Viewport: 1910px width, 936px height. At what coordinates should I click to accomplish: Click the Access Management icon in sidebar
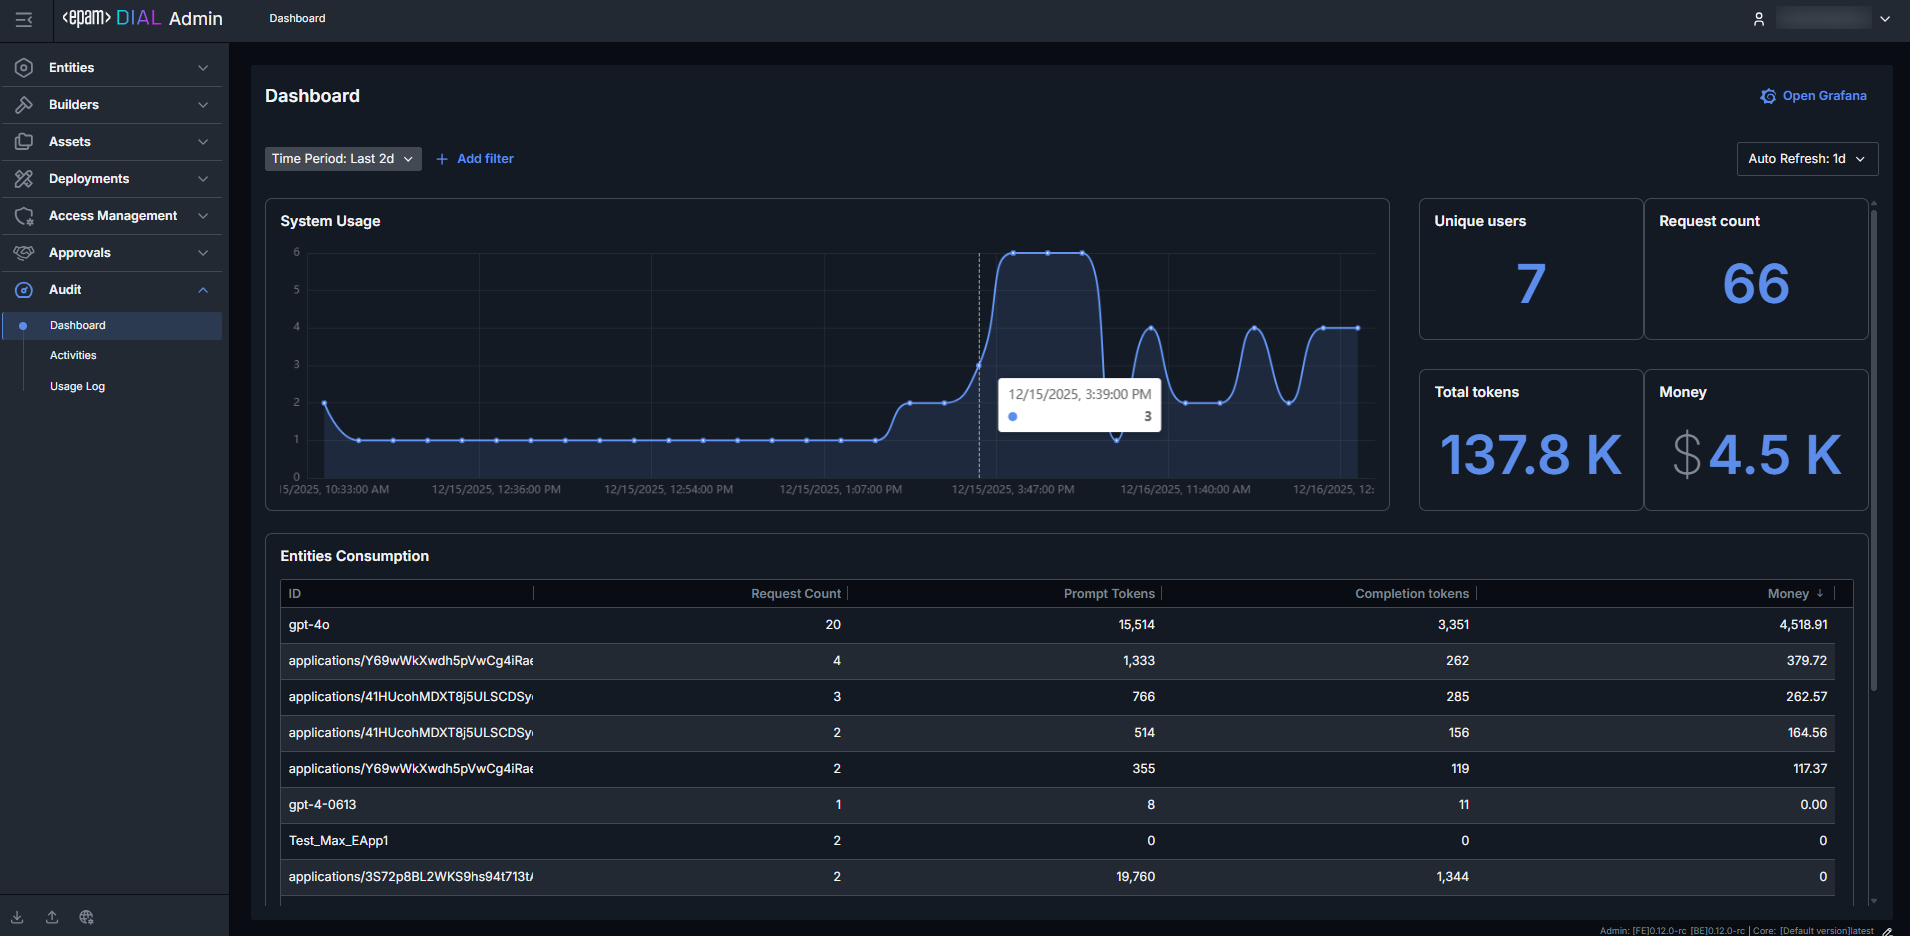pos(24,216)
